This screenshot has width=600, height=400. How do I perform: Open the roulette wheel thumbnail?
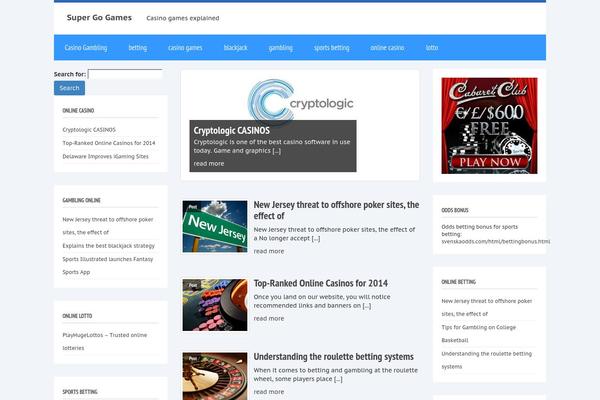pos(215,376)
